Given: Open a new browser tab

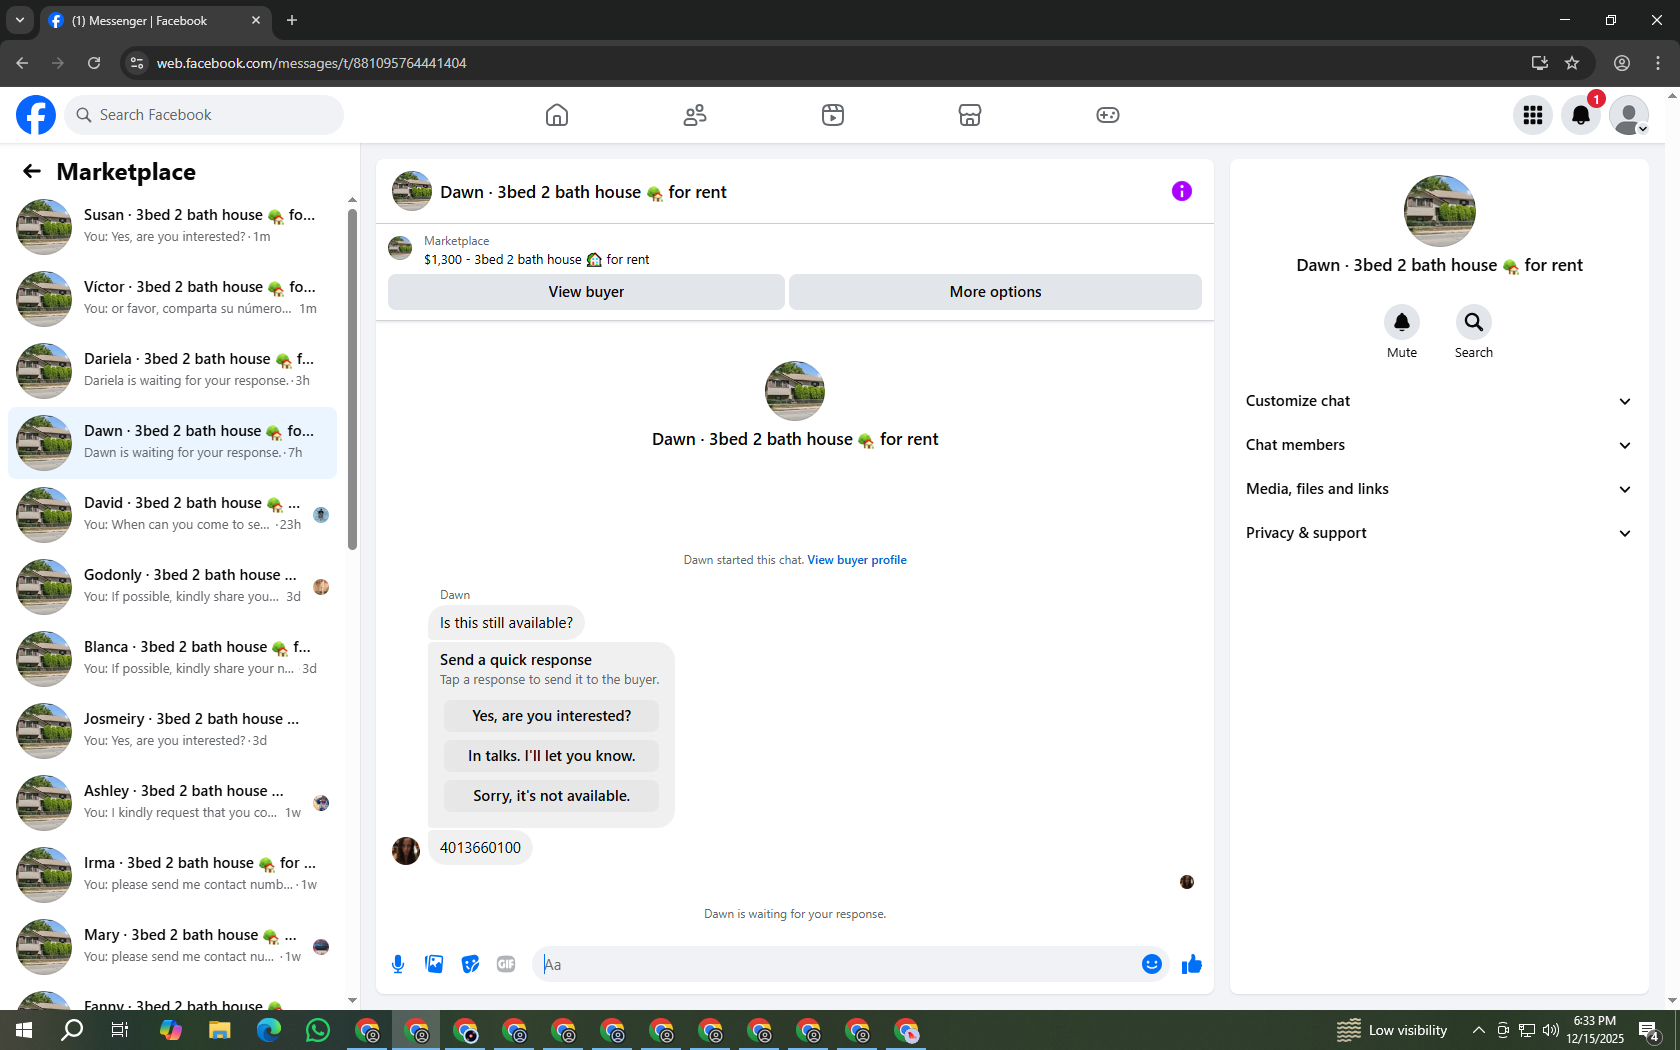Looking at the screenshot, I should click(292, 20).
